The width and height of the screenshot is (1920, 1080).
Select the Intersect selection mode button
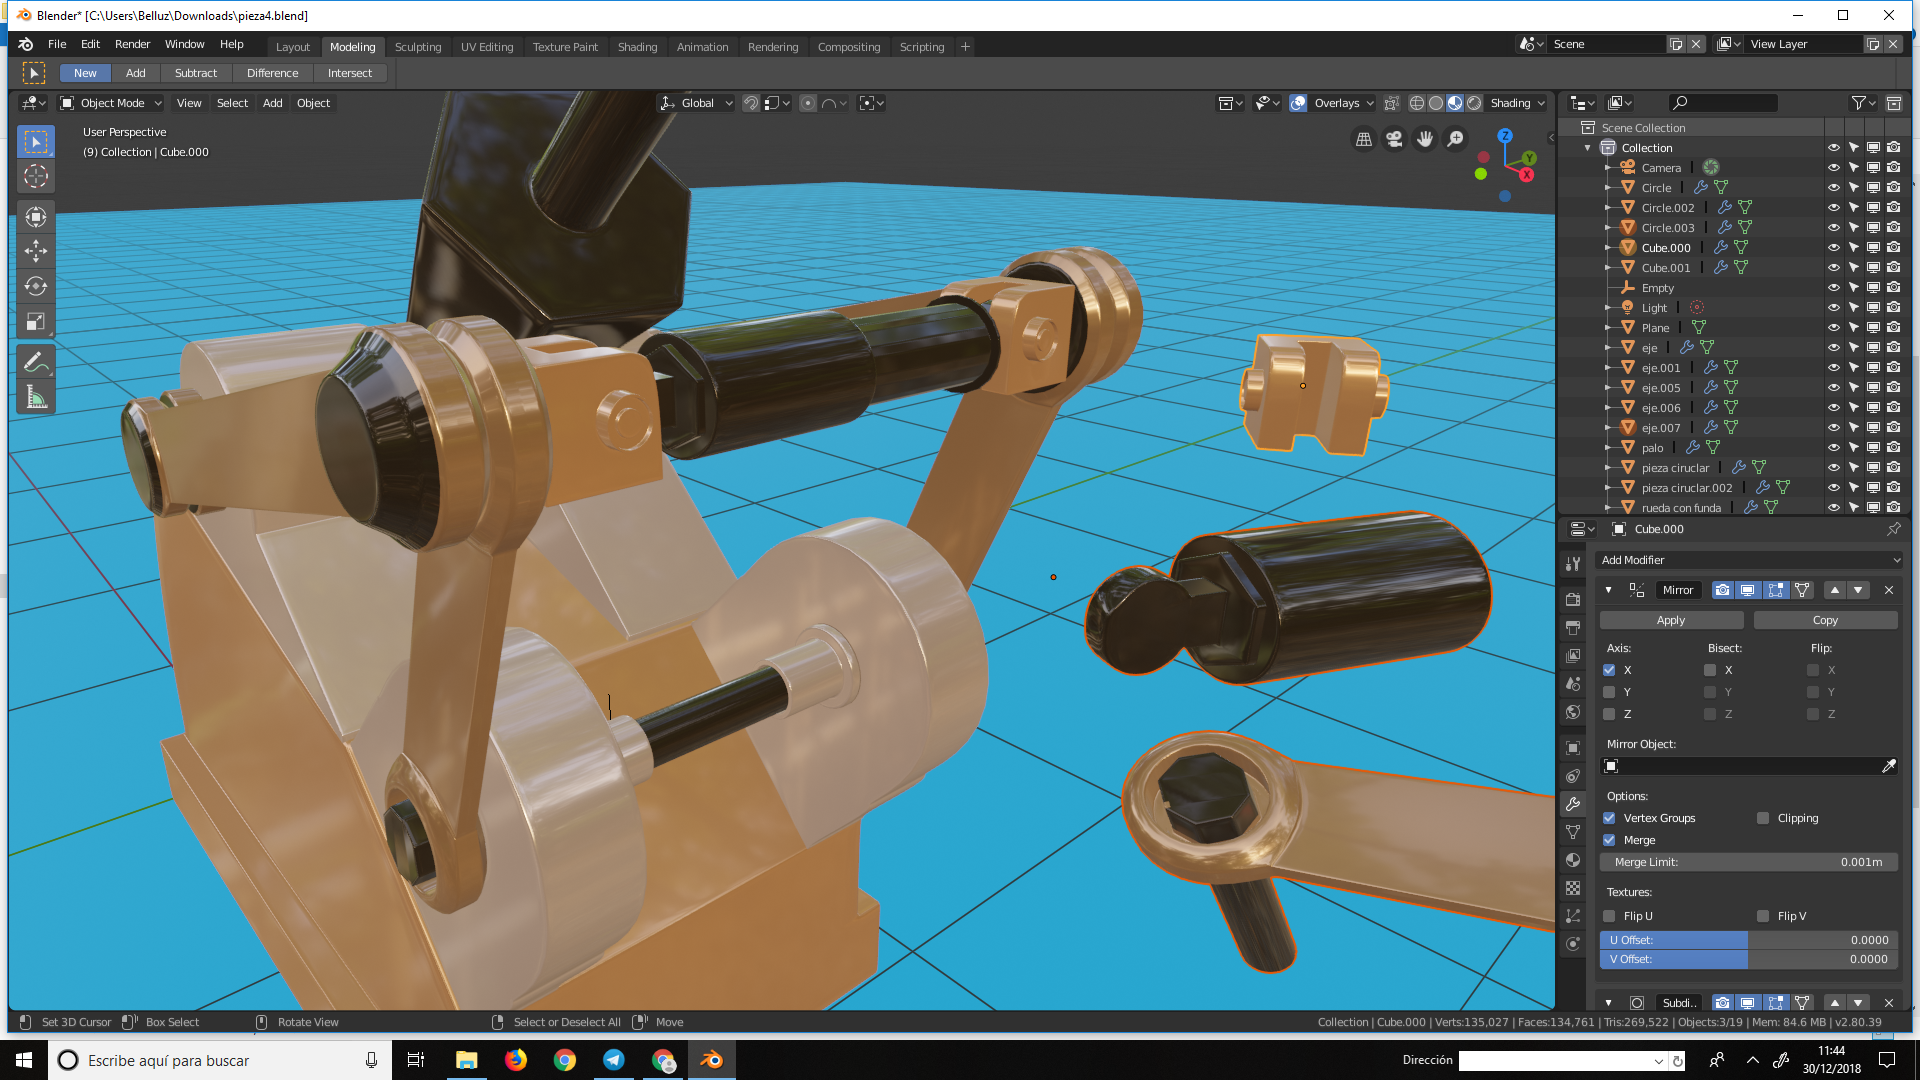pyautogui.click(x=349, y=73)
